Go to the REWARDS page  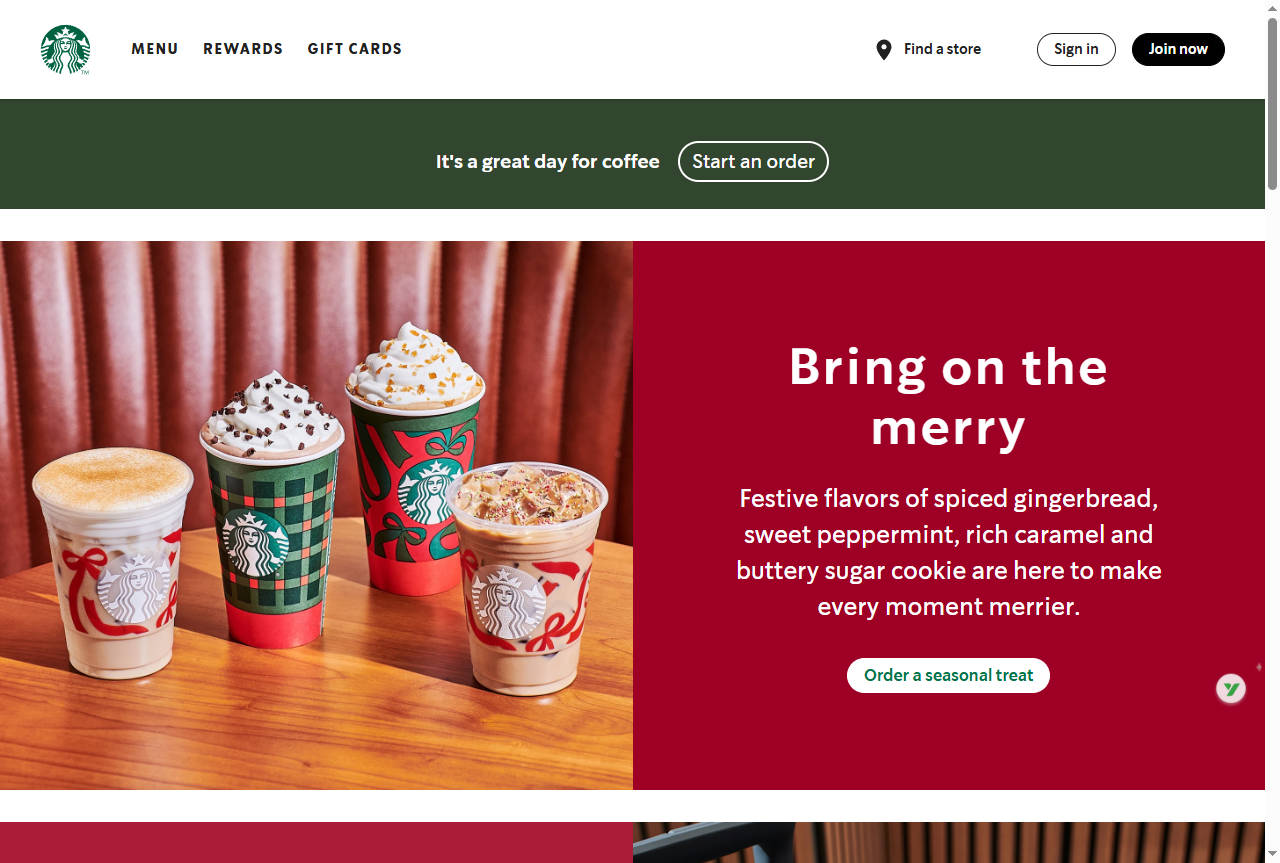tap(243, 49)
